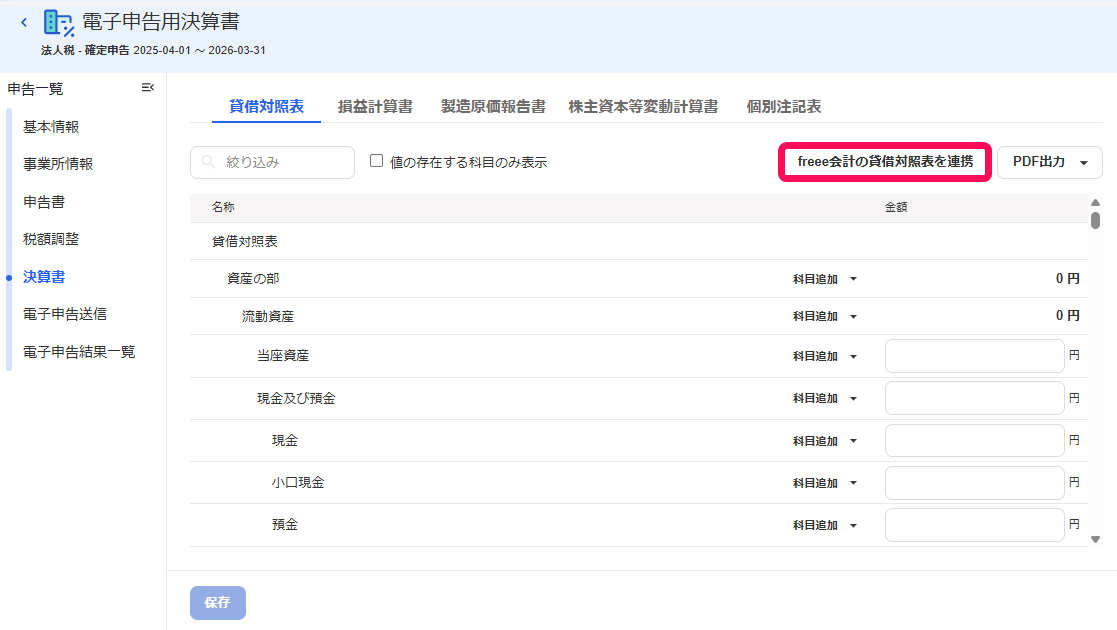Viewport: 1117px width, 630px height.
Task: Click the table scrollbar thumb
Action: coord(1096,220)
